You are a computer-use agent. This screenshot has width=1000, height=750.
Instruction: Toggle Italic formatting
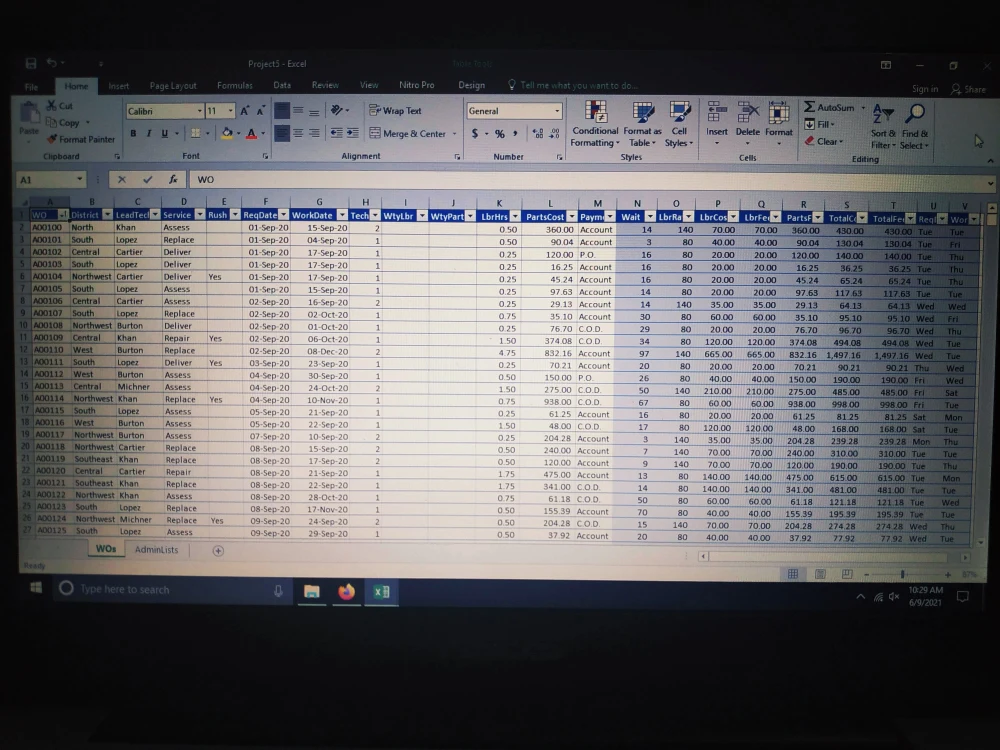pyautogui.click(x=149, y=133)
